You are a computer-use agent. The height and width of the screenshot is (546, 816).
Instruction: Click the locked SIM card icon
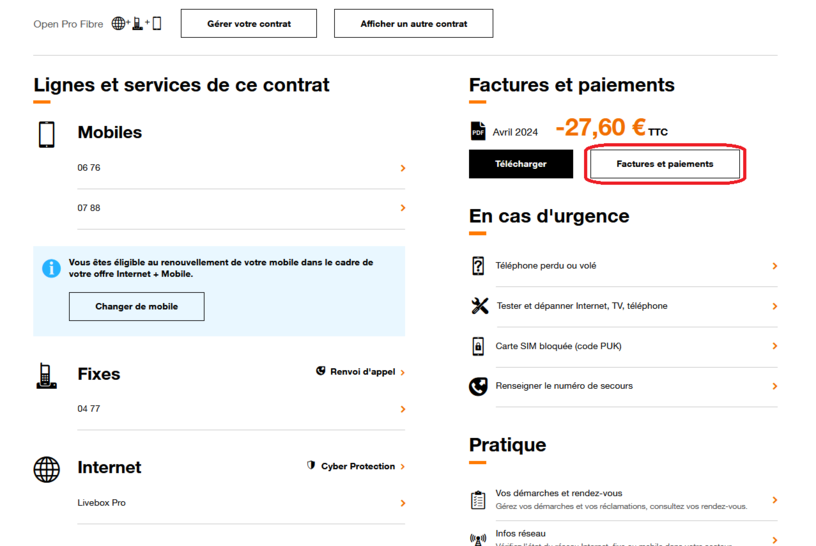478,346
